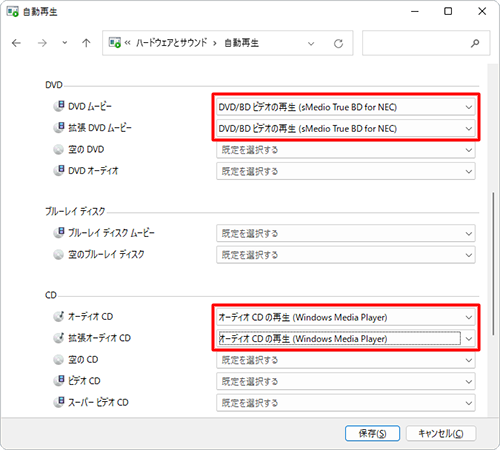Click the オーディオ CD music disc icon
Screen dimensions: 500x450
[x=59, y=316]
